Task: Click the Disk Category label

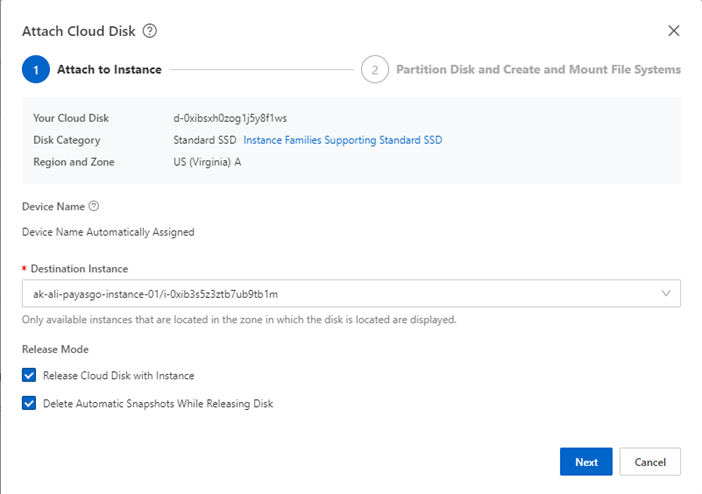Action: [67, 140]
